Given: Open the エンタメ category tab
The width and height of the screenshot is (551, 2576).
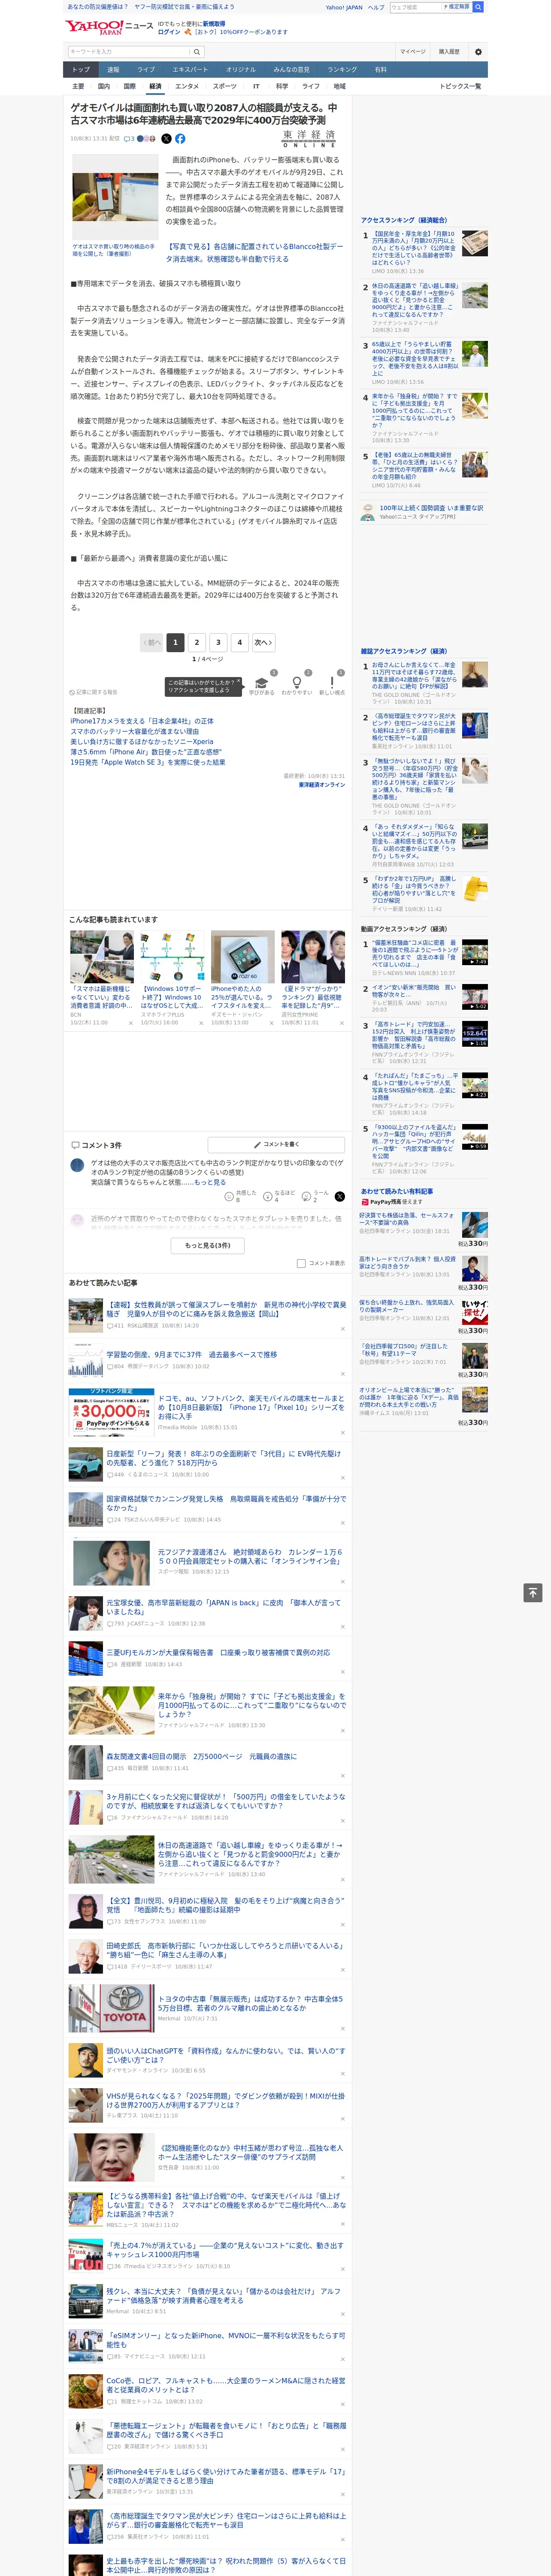Looking at the screenshot, I should pyautogui.click(x=187, y=86).
